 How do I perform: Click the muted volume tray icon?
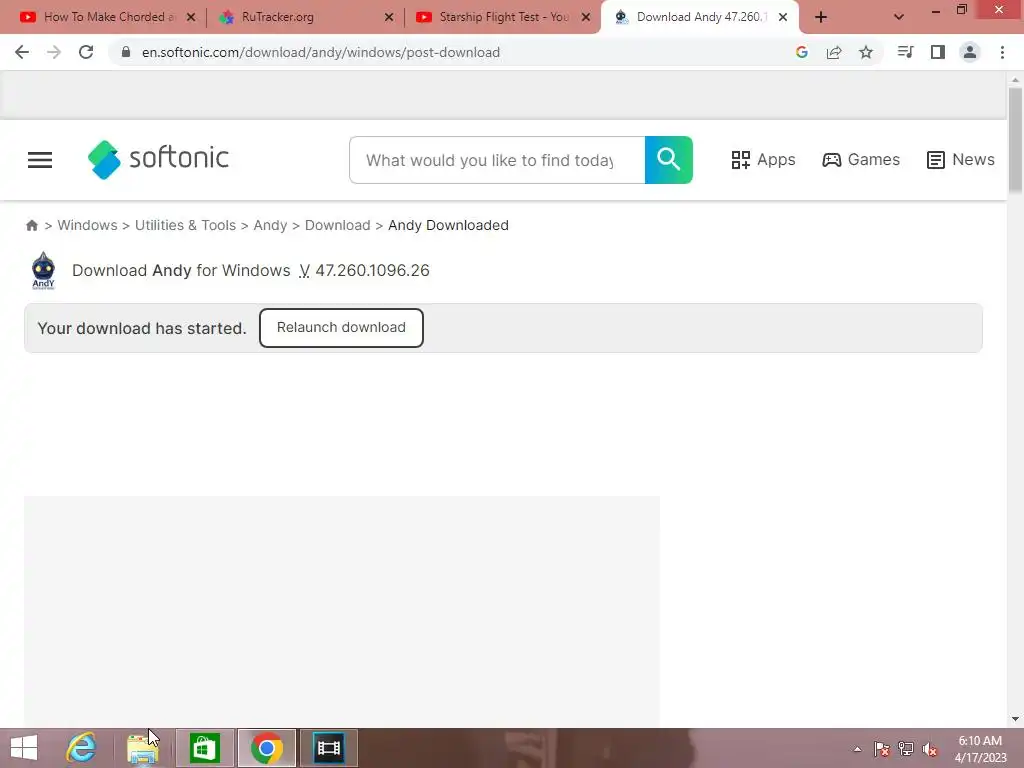[x=930, y=749]
